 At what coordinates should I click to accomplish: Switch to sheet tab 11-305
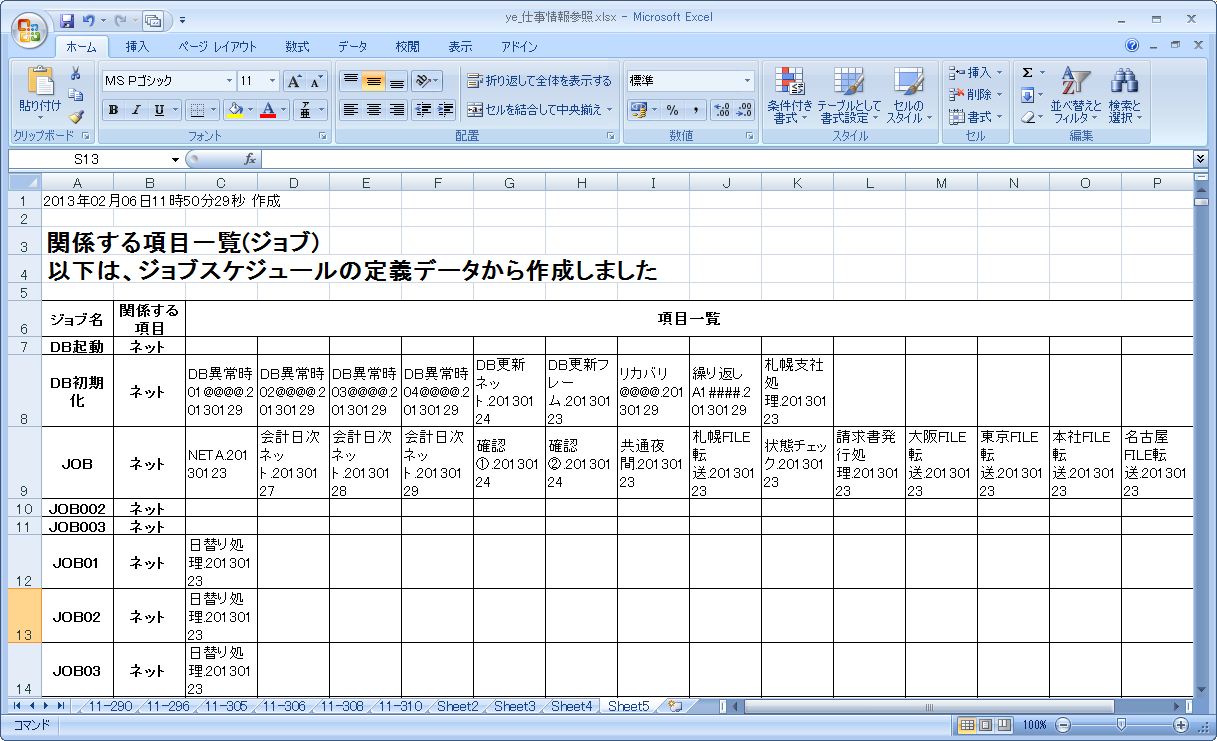(x=226, y=706)
